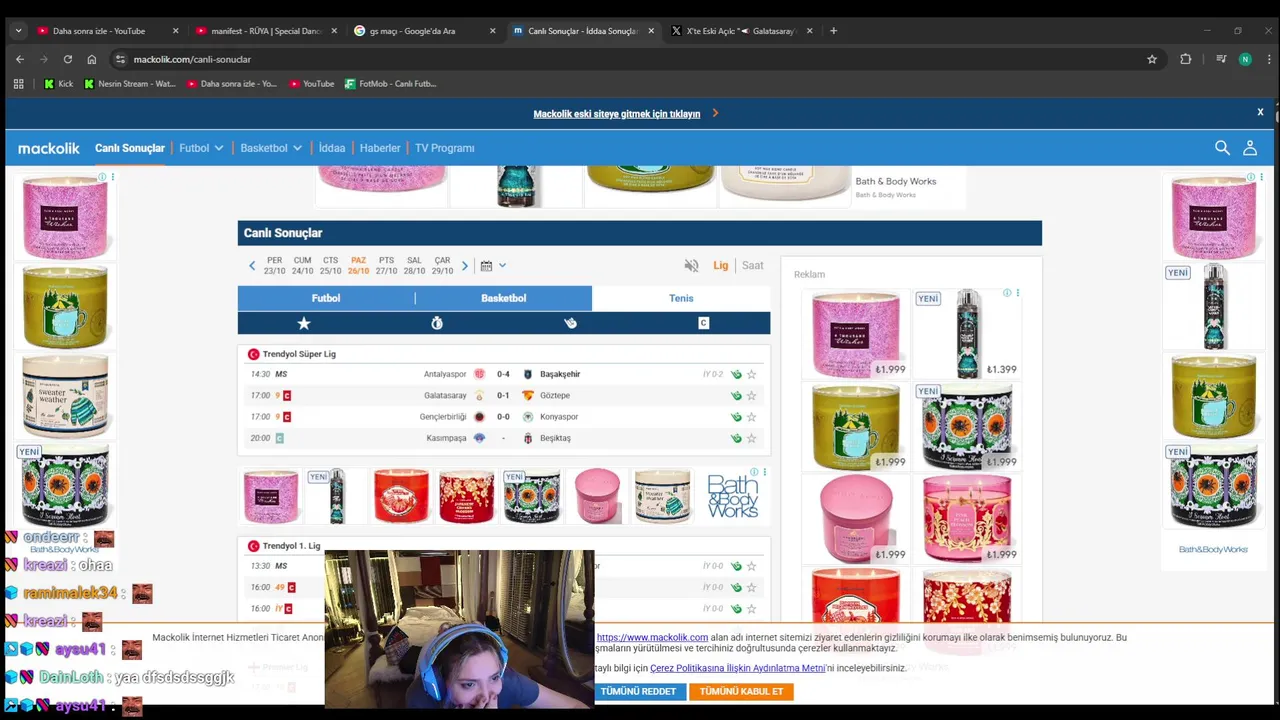
Task: Bookmark page star in address bar
Action: tap(1152, 59)
